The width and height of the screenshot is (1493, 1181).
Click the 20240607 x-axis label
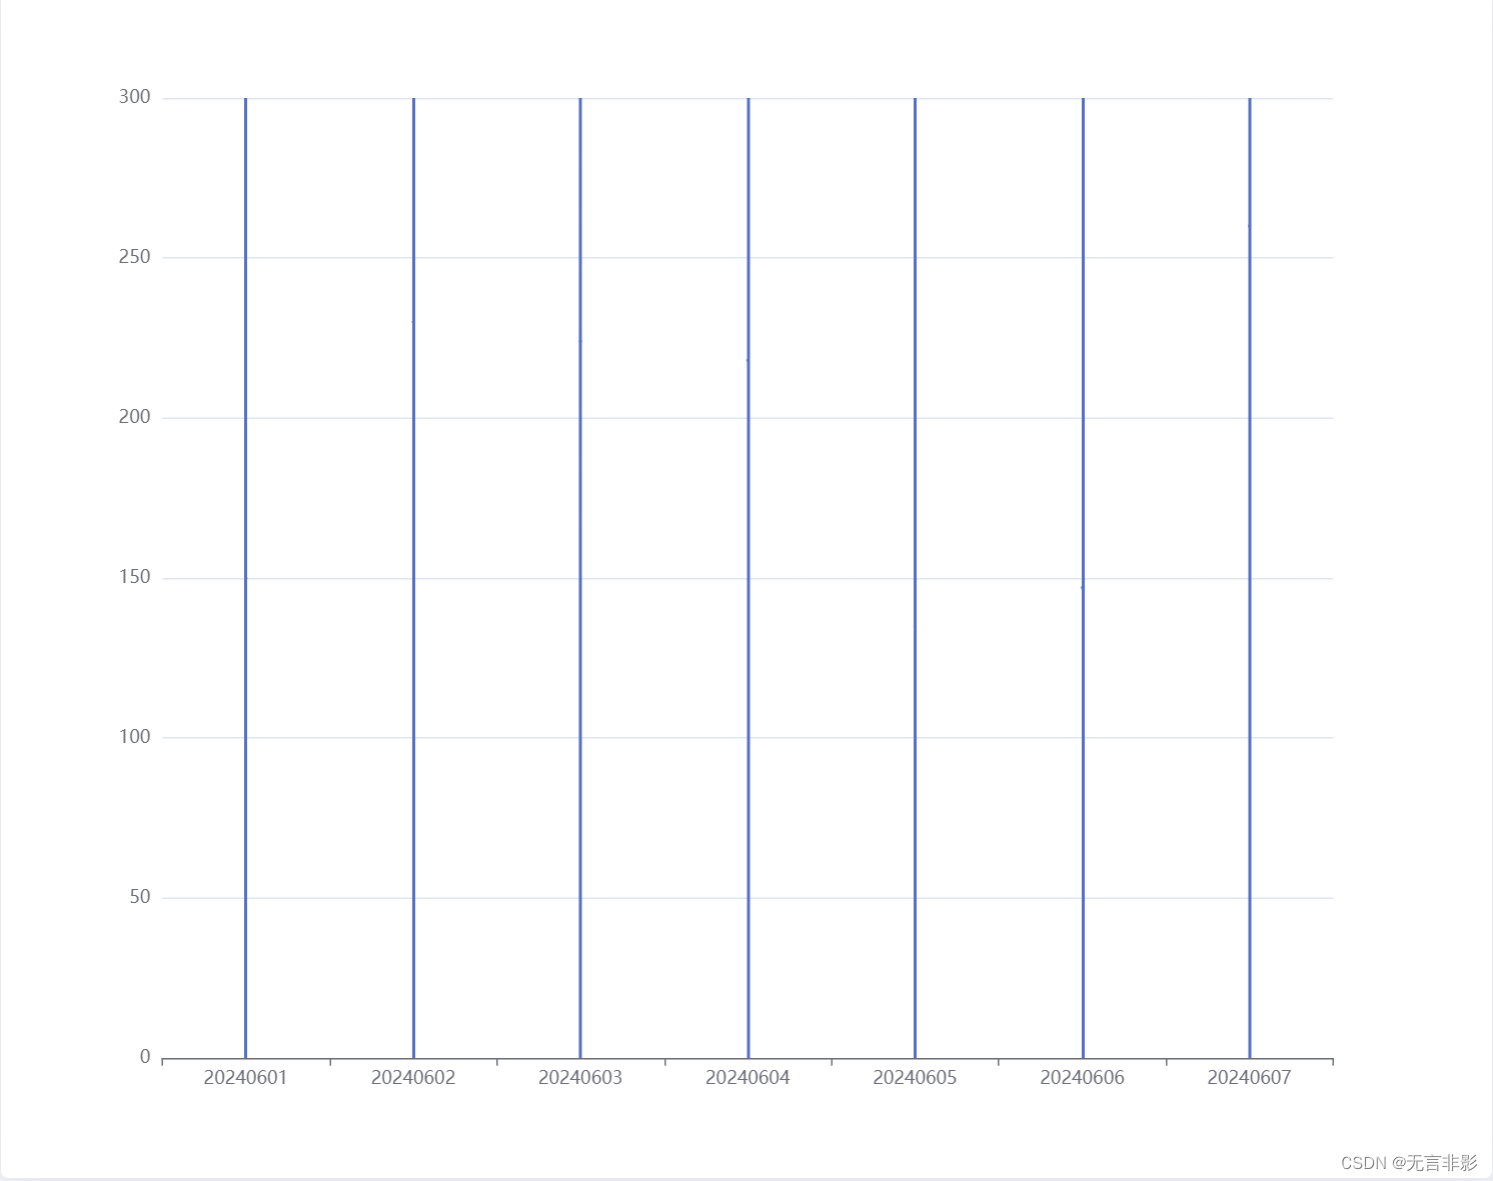click(1249, 1078)
